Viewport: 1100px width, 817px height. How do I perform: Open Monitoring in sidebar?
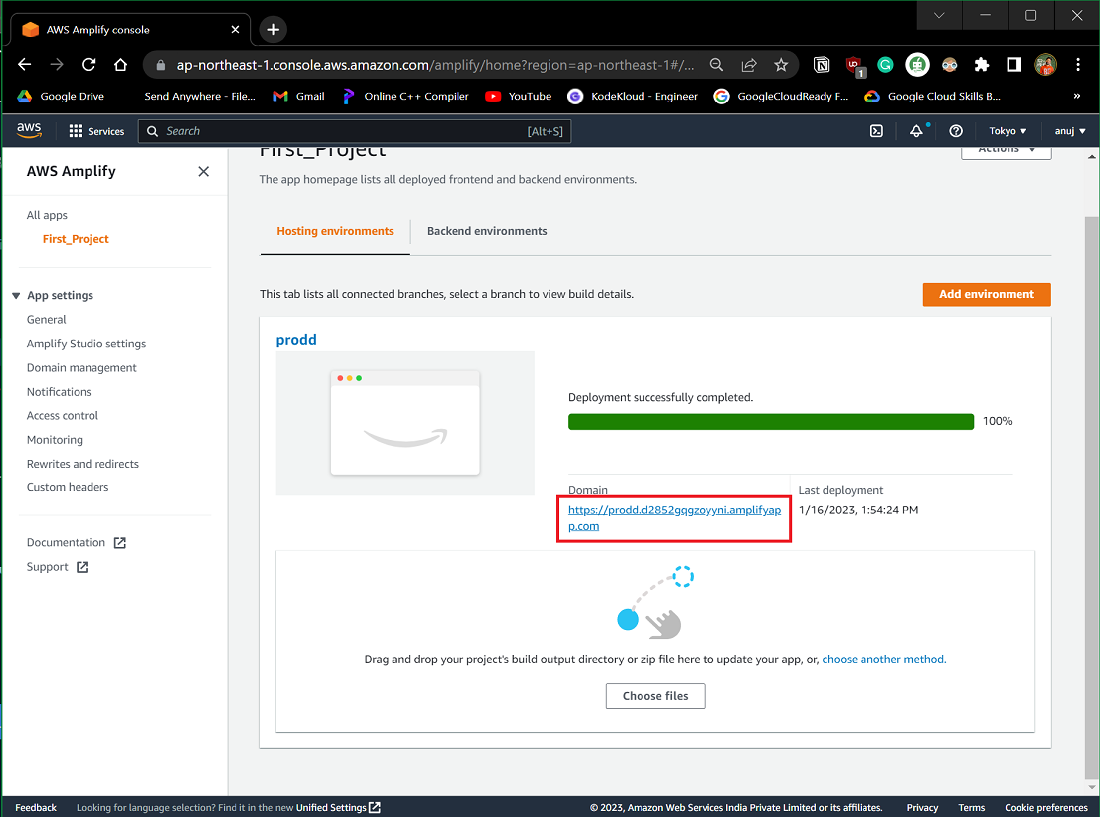click(55, 440)
